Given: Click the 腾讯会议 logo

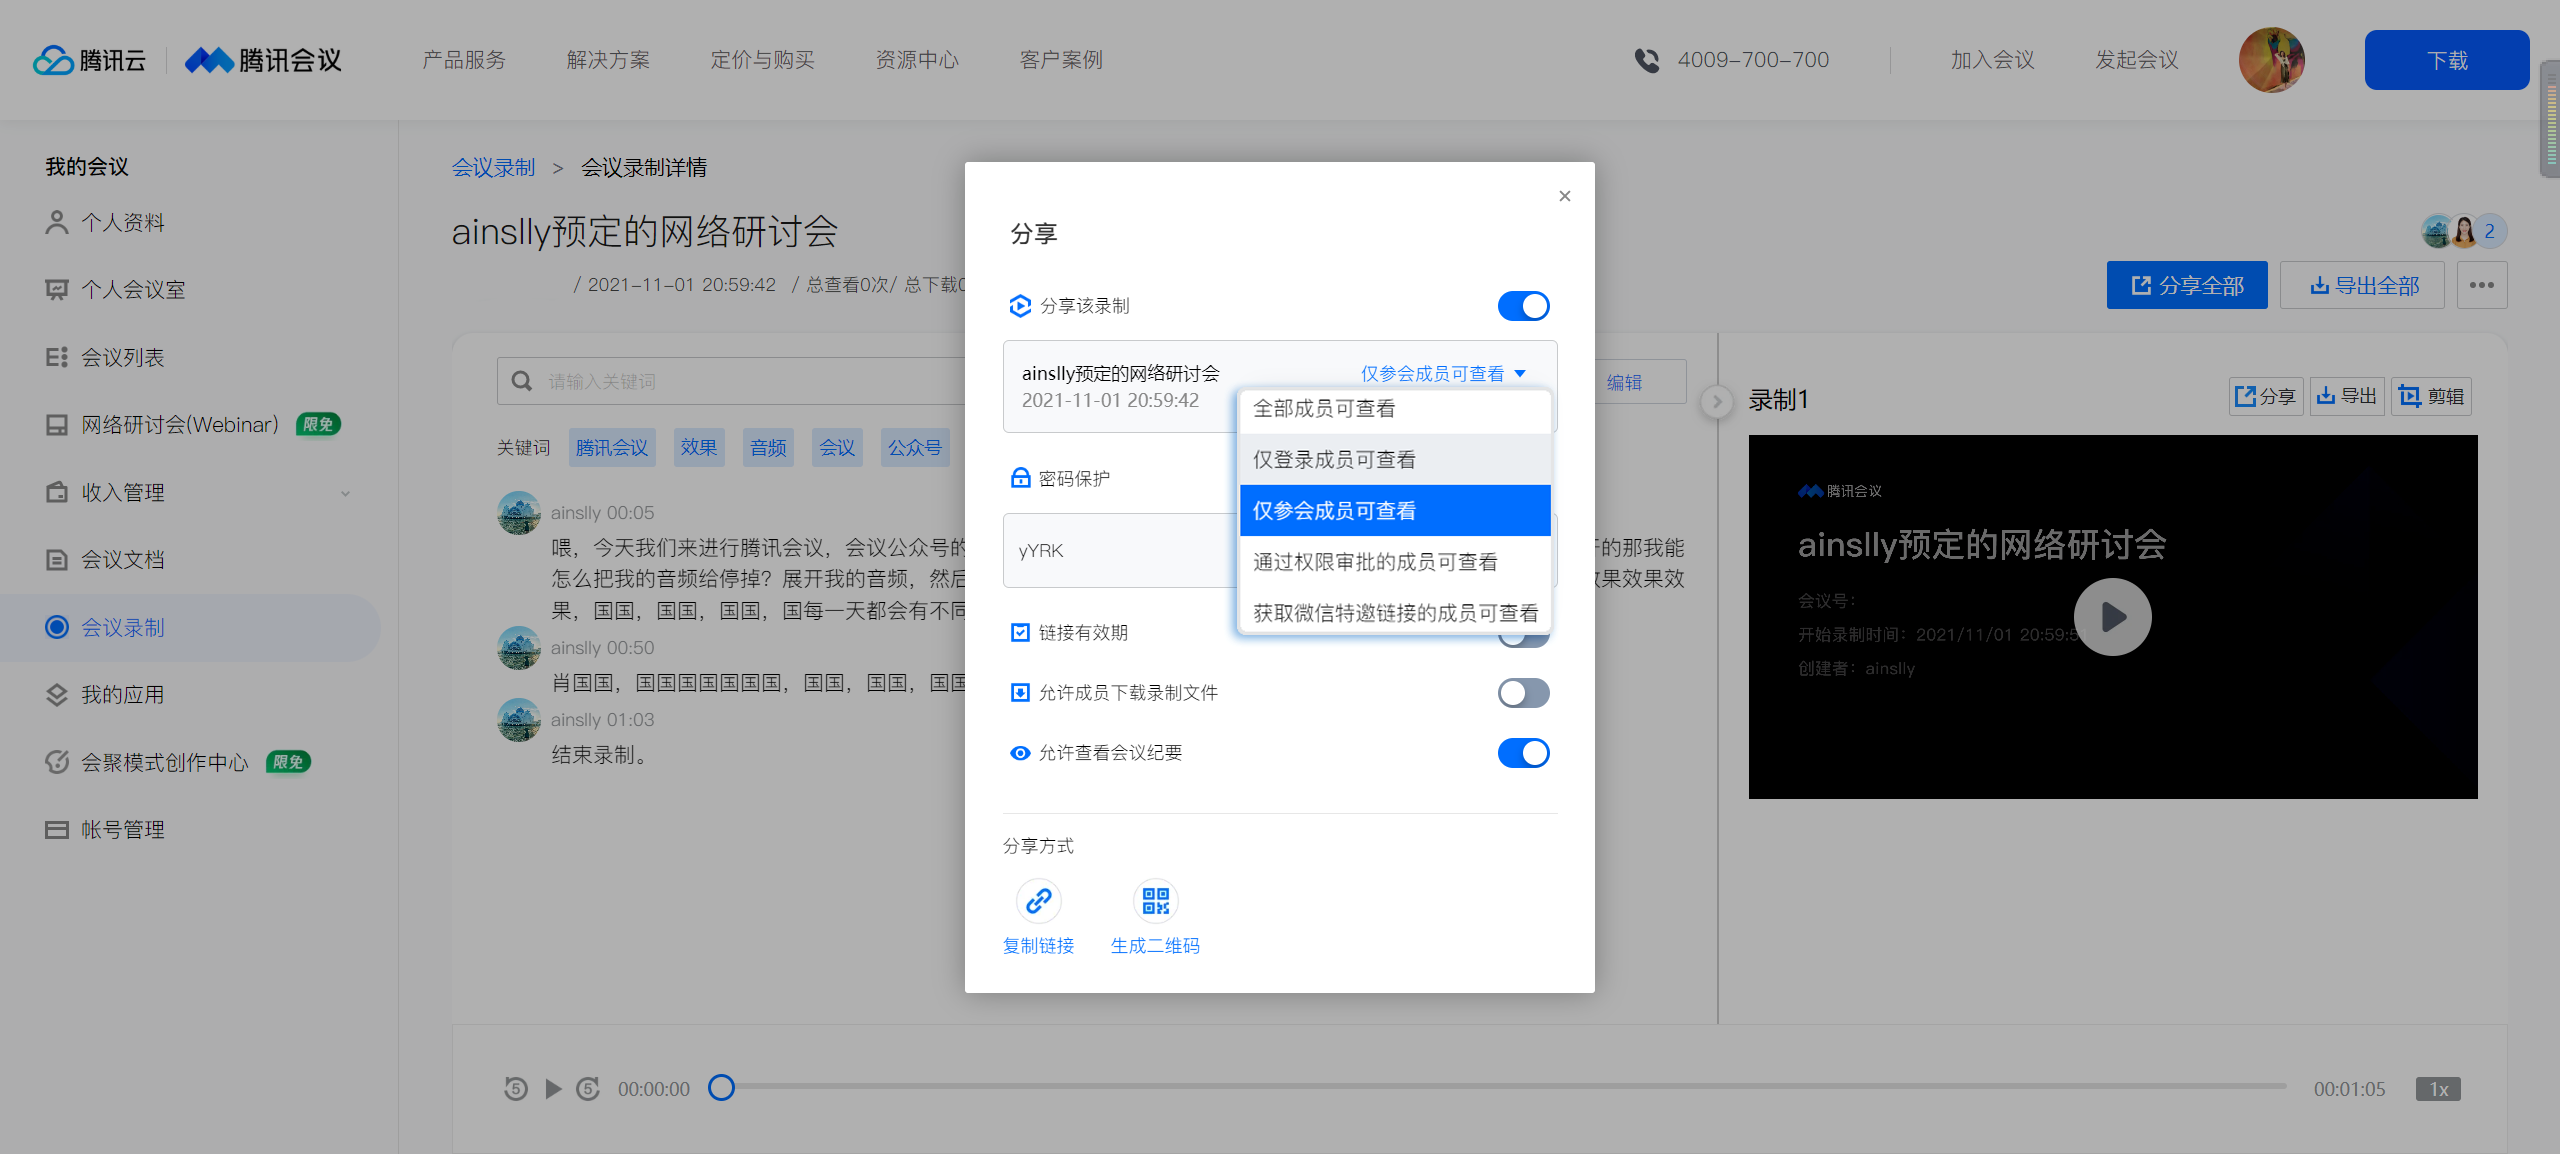Looking at the screenshot, I should click(264, 60).
